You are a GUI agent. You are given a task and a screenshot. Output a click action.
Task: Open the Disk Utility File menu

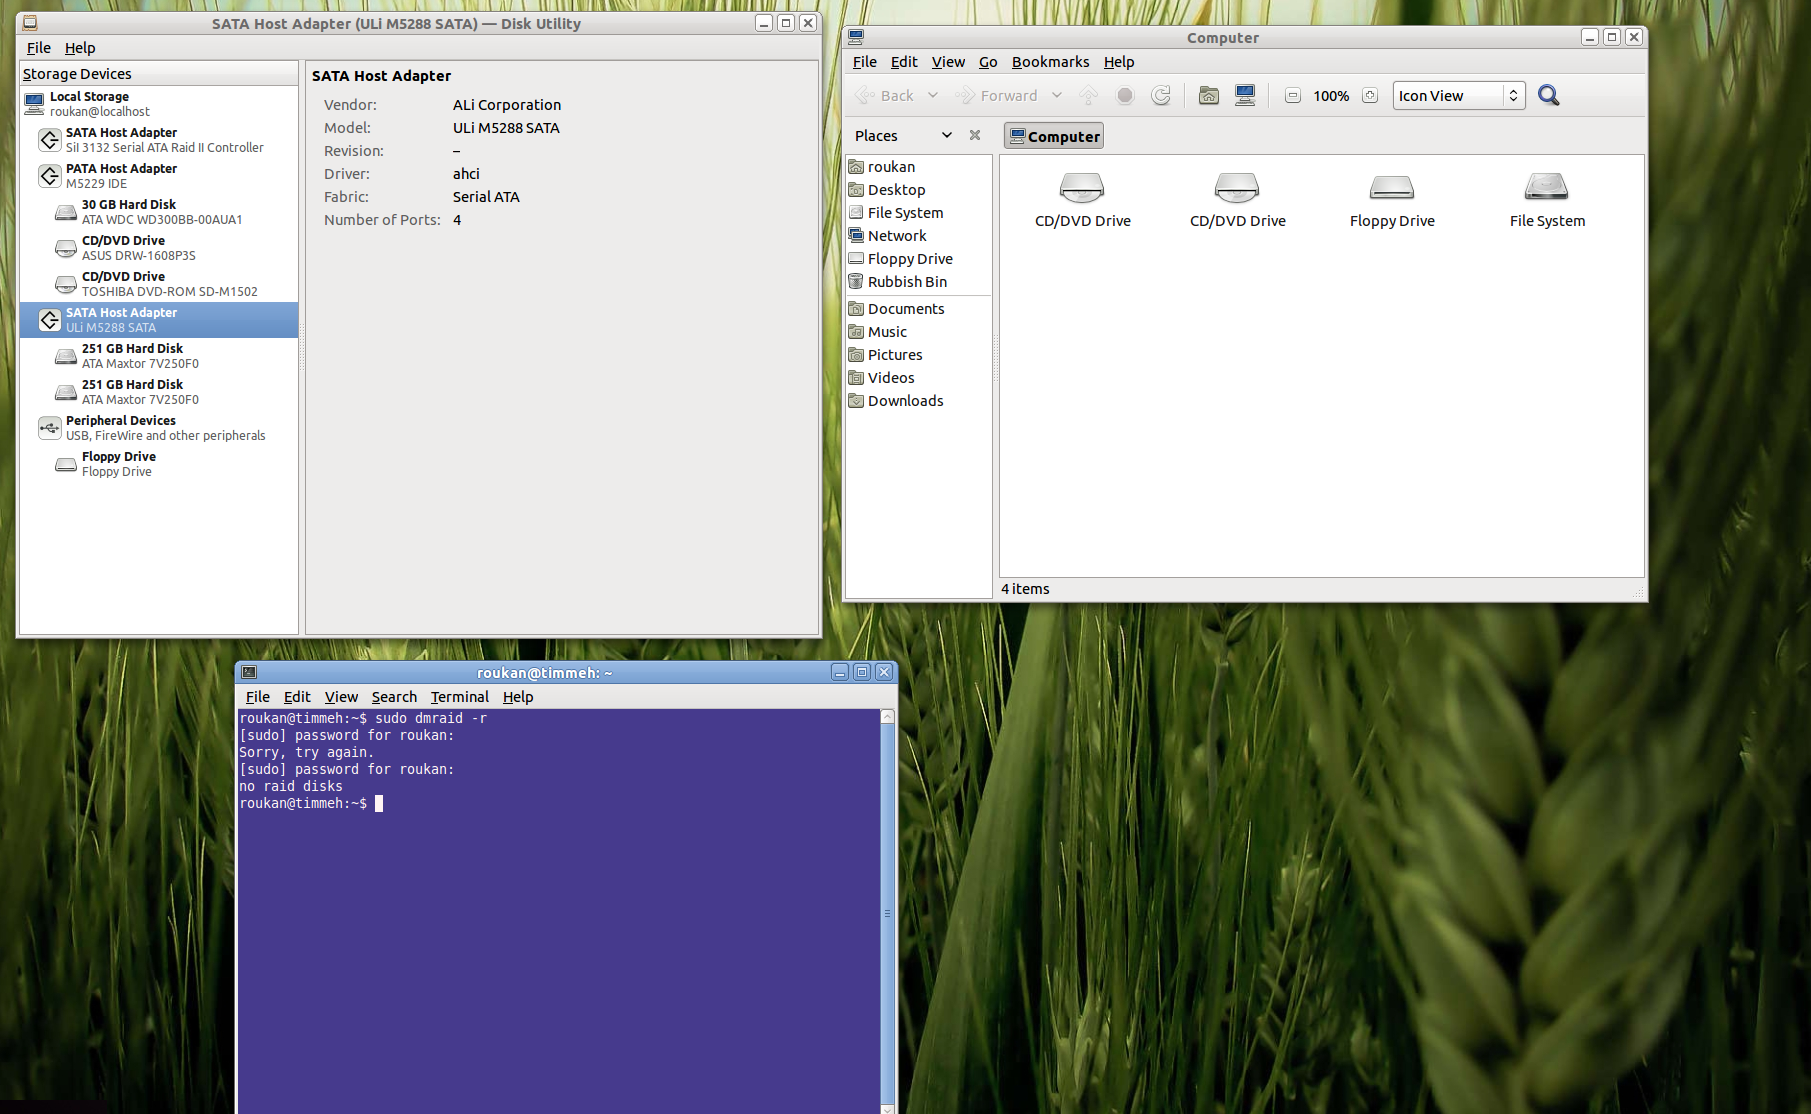(x=39, y=48)
